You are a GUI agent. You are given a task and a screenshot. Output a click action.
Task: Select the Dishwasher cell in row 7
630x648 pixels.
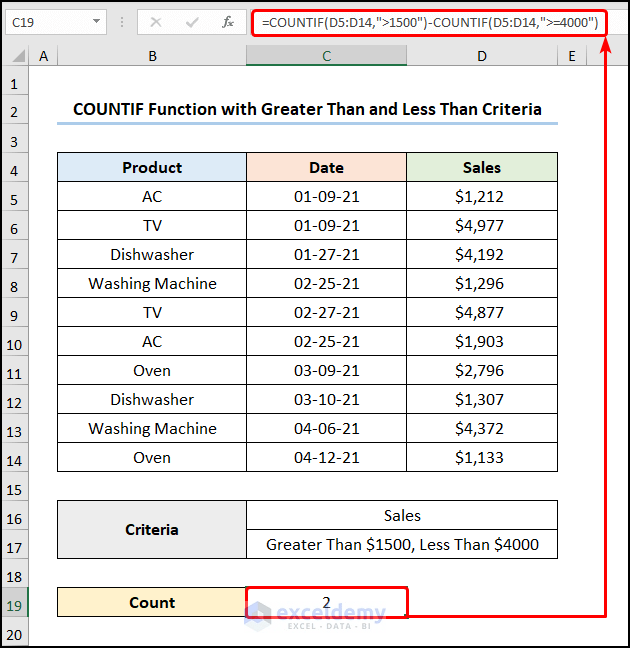pos(152,254)
